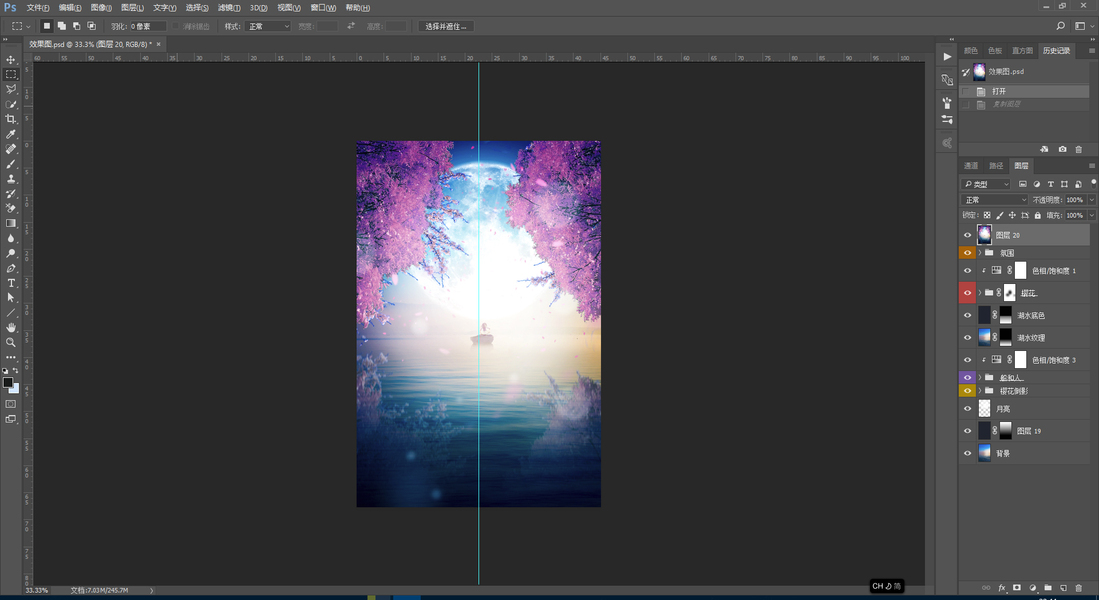
Task: Click the foreground color swatch
Action: [x=8, y=383]
